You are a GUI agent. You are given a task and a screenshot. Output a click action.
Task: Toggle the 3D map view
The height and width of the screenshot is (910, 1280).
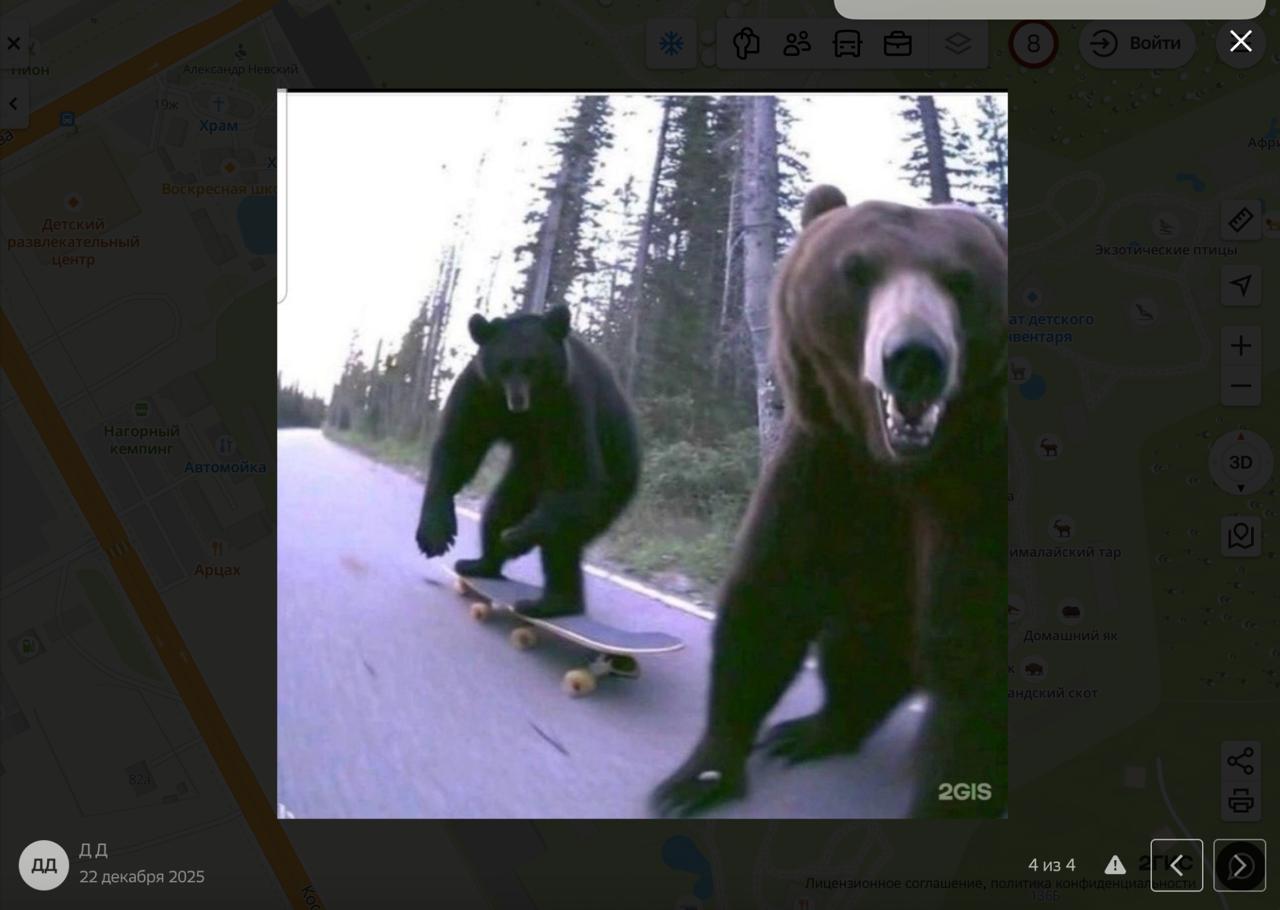click(1241, 462)
